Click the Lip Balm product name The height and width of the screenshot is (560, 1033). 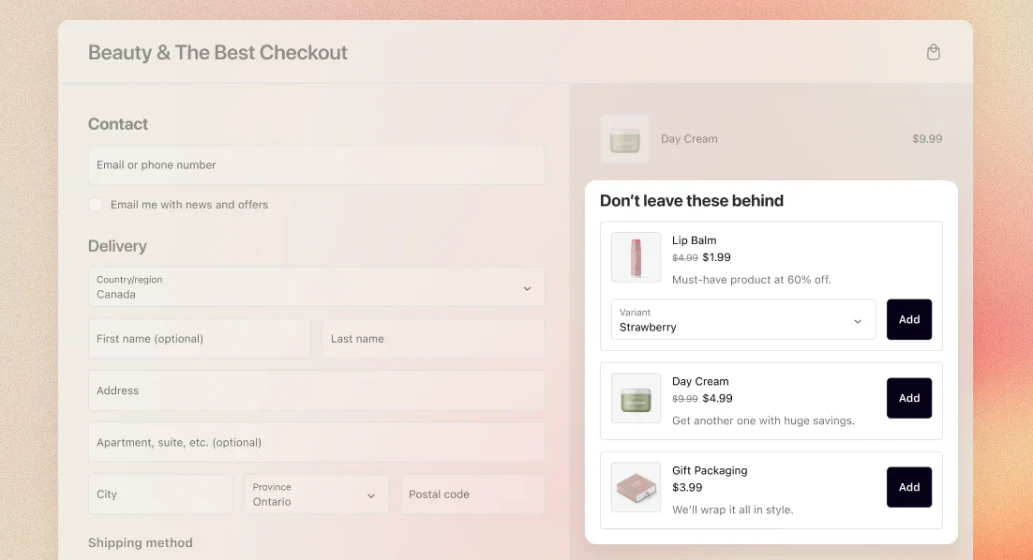coord(694,240)
